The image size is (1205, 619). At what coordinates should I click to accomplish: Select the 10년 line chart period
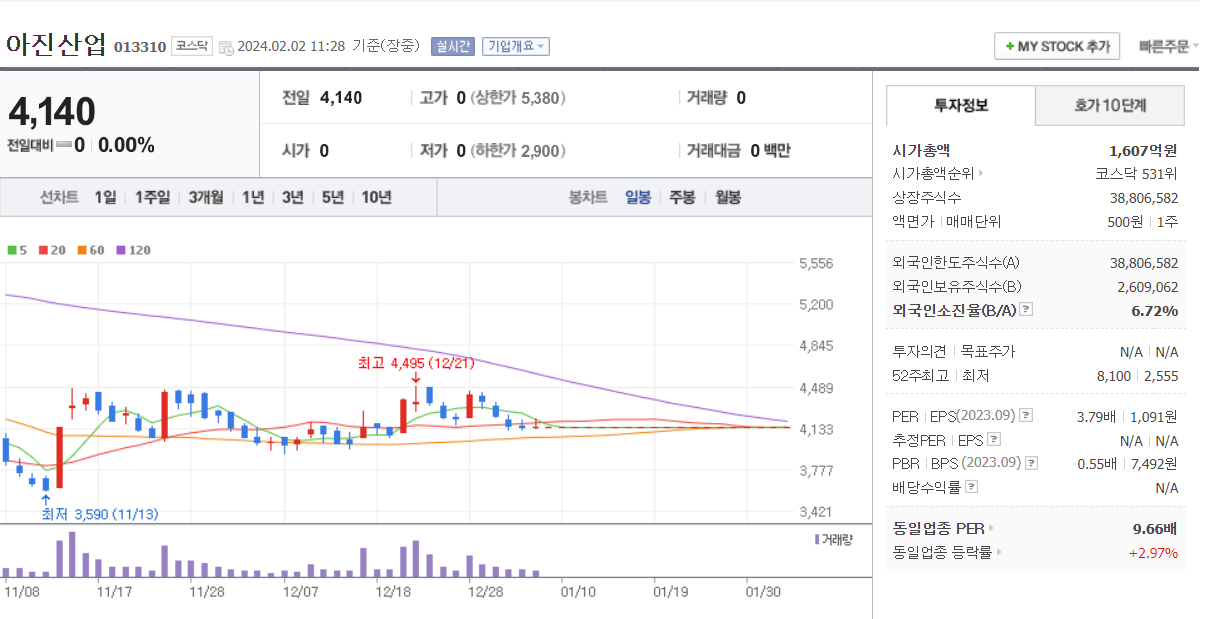pos(376,197)
